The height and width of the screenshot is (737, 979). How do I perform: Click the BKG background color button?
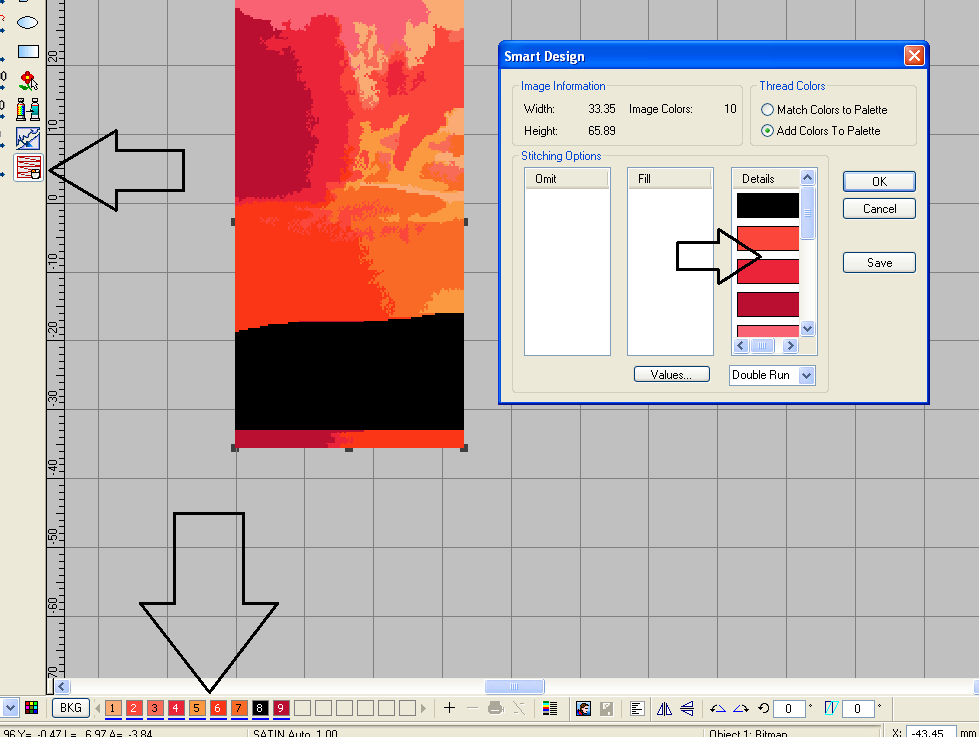[70, 708]
